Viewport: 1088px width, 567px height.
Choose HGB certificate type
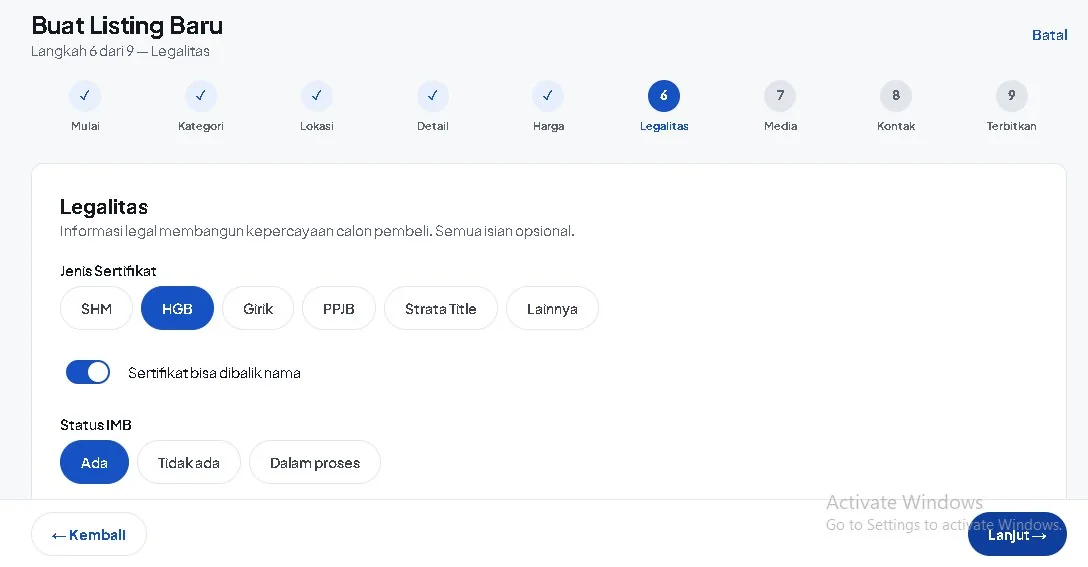click(177, 308)
